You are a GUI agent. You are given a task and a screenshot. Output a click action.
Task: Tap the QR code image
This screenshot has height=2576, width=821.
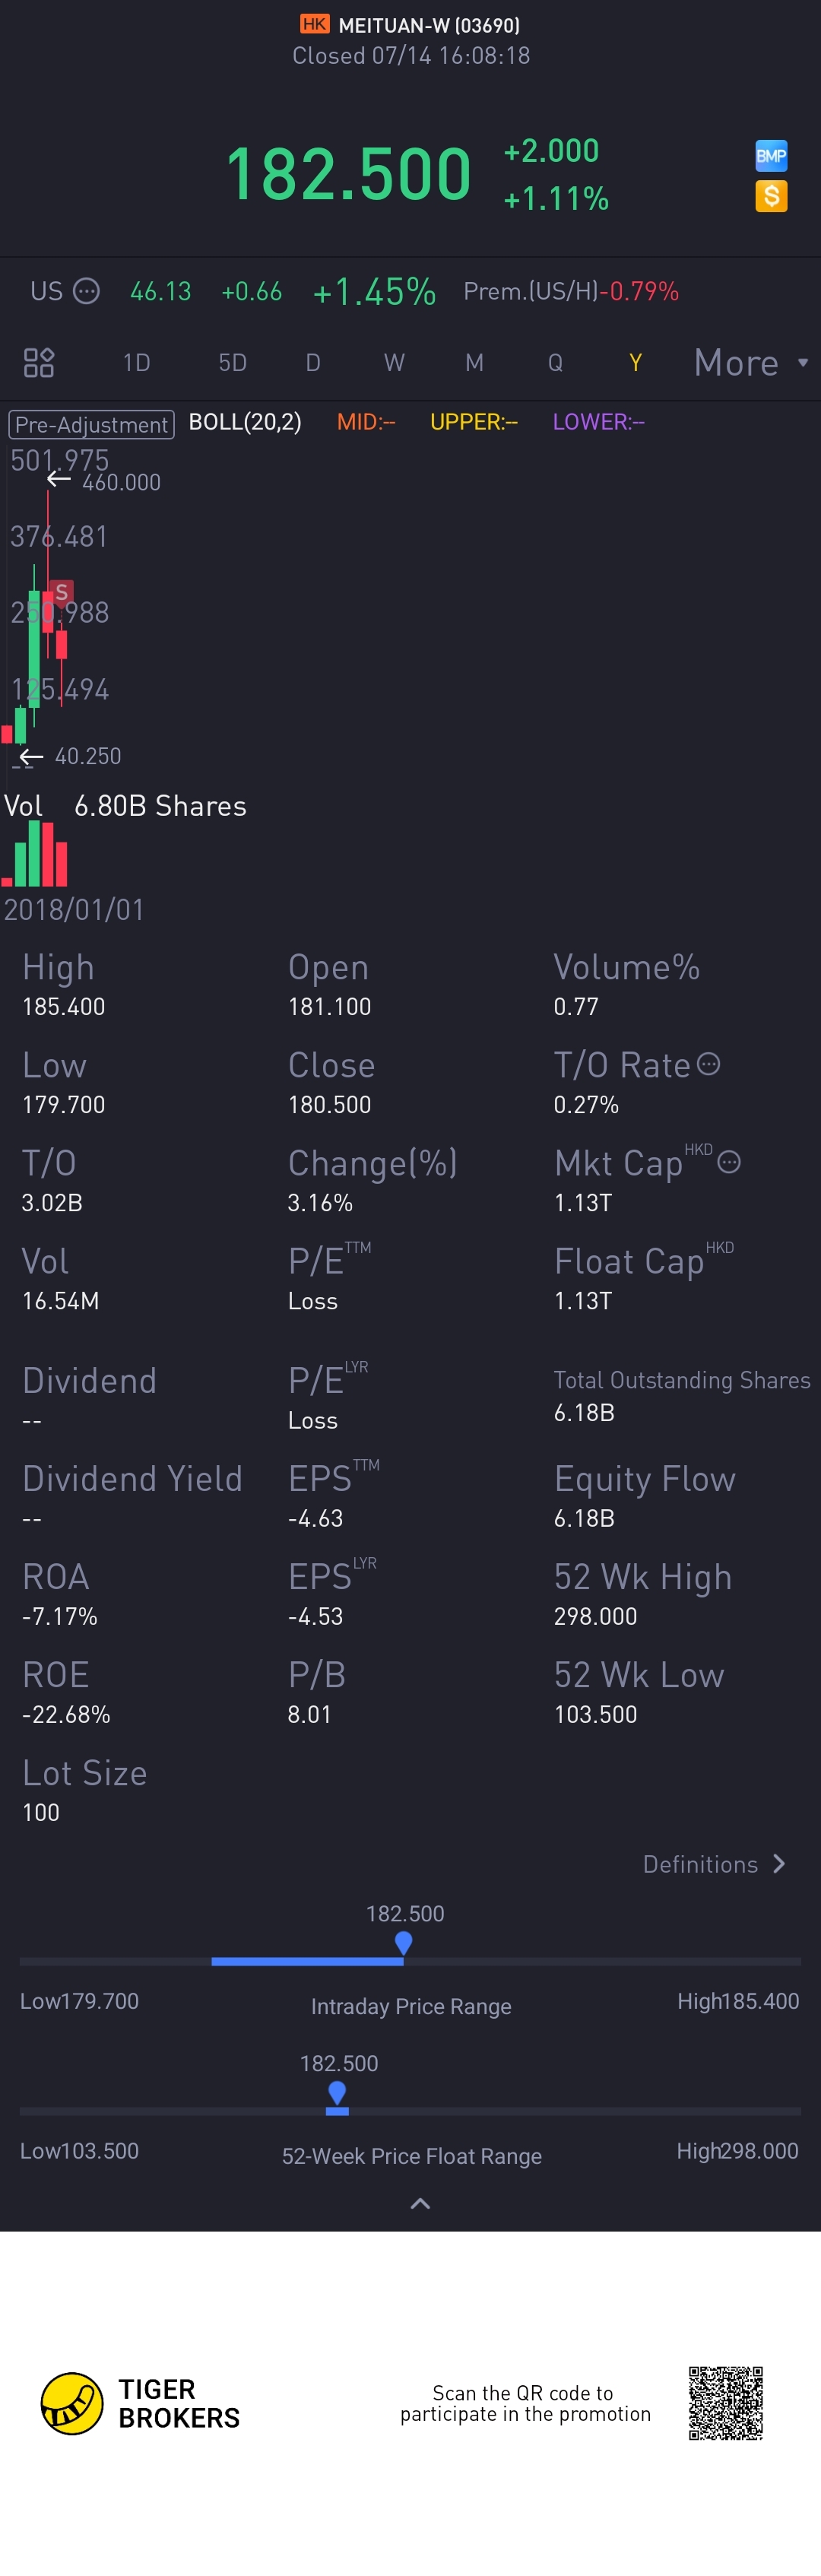click(x=725, y=2402)
